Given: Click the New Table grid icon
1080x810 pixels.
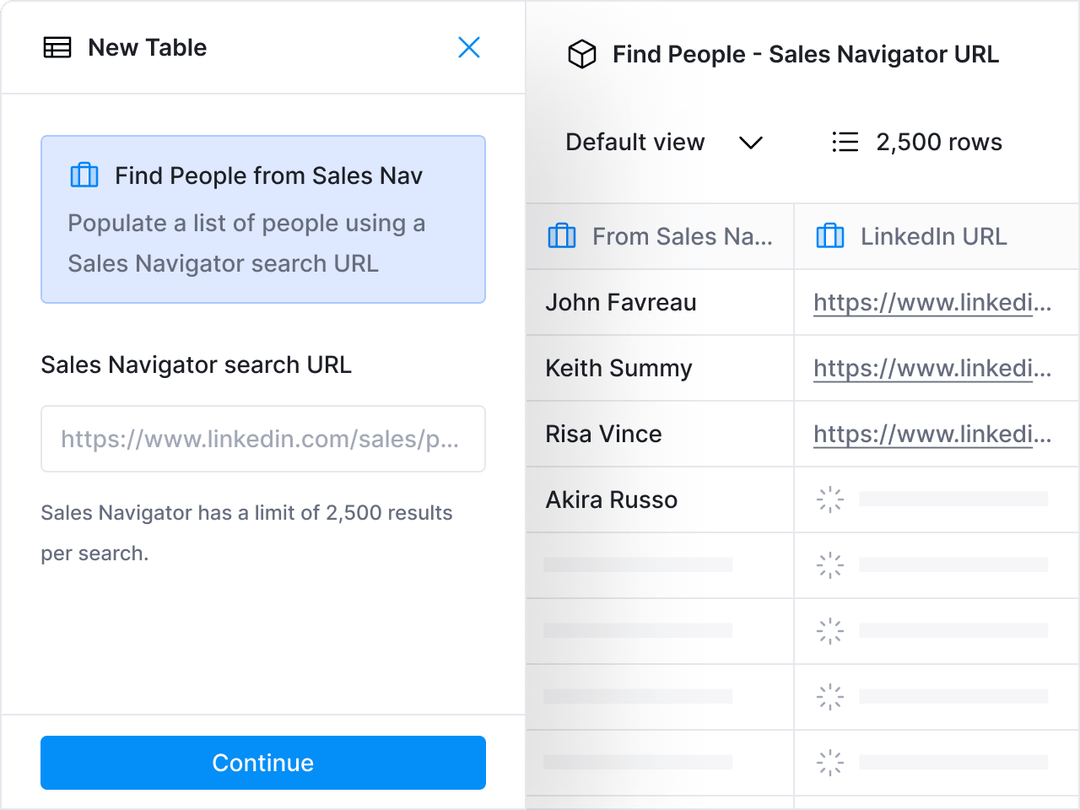Looking at the screenshot, I should (x=57, y=48).
